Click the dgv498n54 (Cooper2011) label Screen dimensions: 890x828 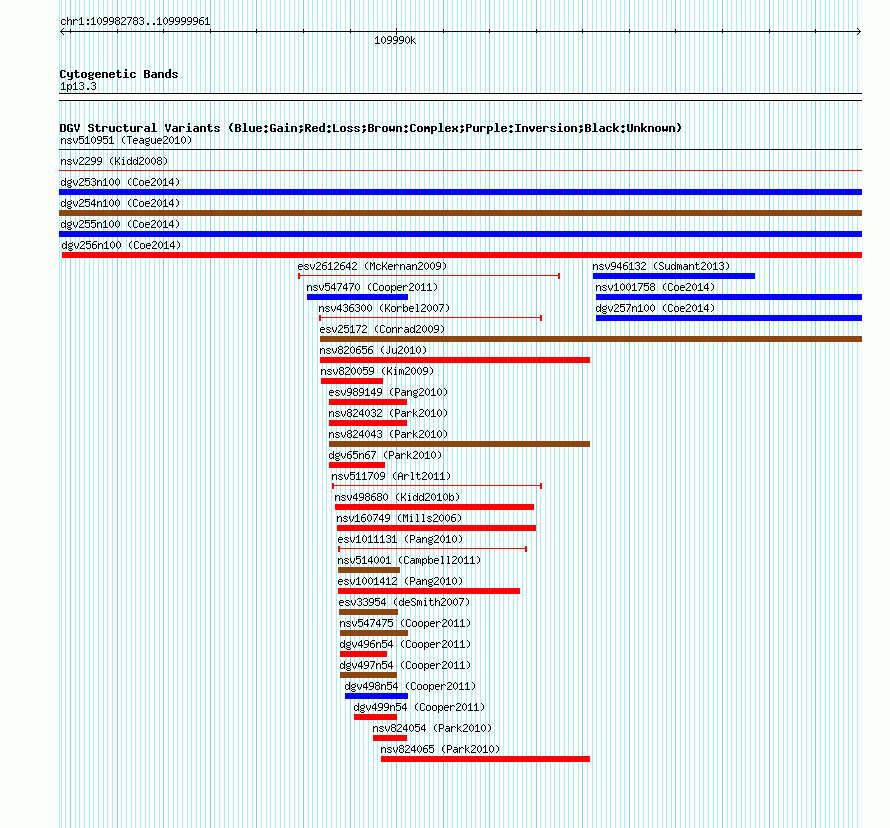pyautogui.click(x=410, y=686)
